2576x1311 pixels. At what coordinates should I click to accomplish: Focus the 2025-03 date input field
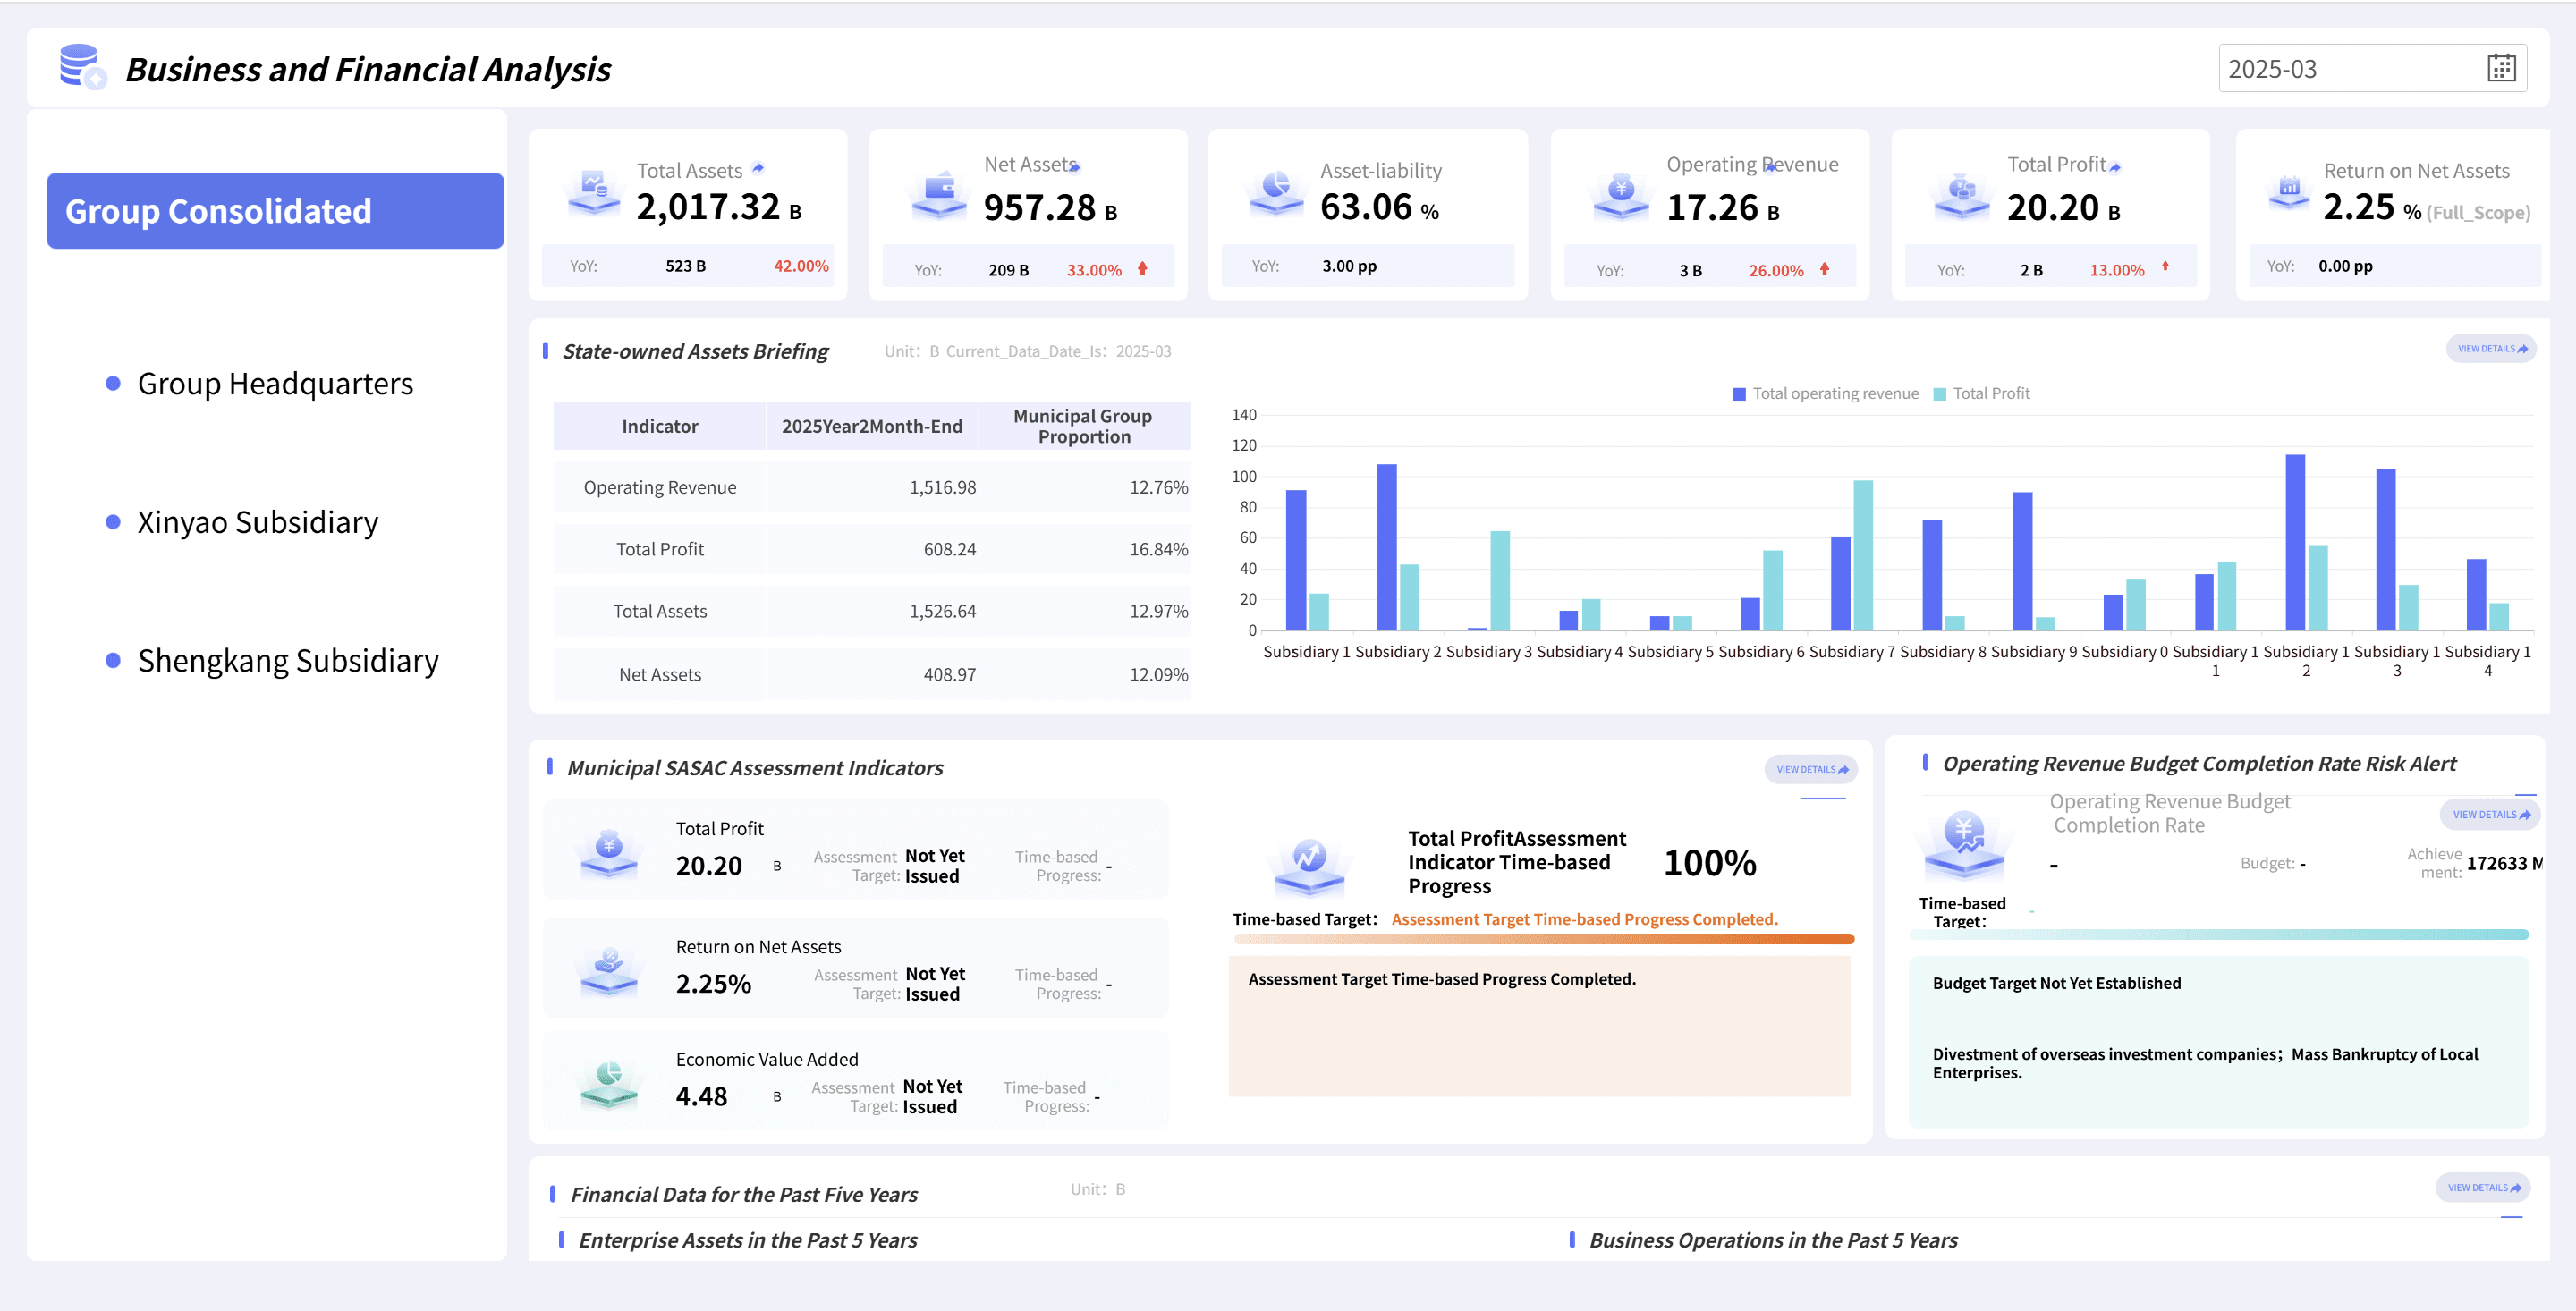pyautogui.click(x=2373, y=68)
